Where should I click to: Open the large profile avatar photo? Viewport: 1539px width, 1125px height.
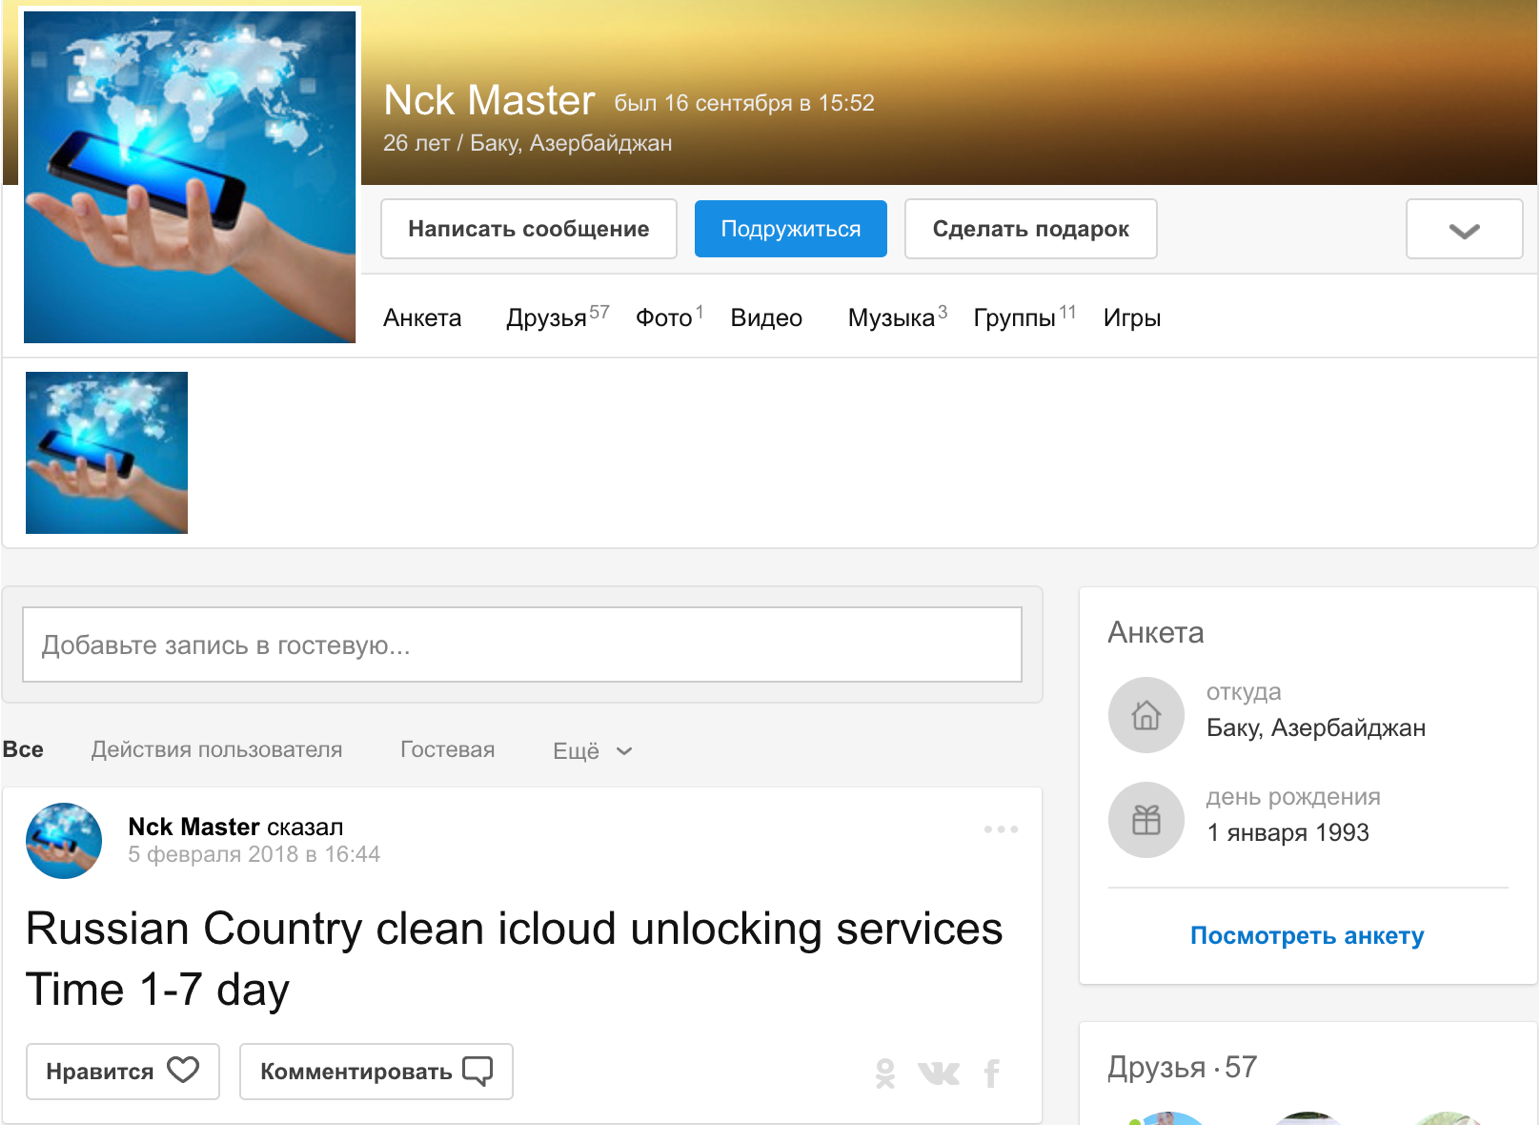pos(190,177)
